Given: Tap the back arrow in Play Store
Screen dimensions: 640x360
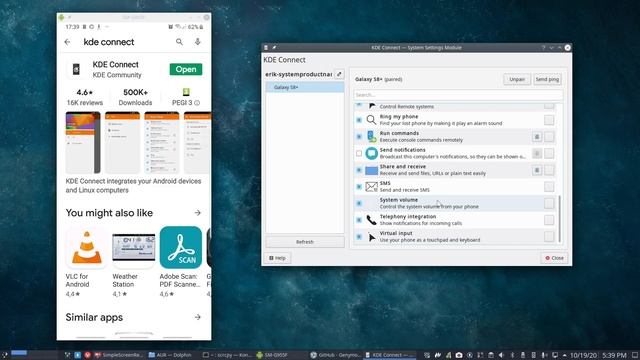Looking at the screenshot, I should [x=67, y=42].
